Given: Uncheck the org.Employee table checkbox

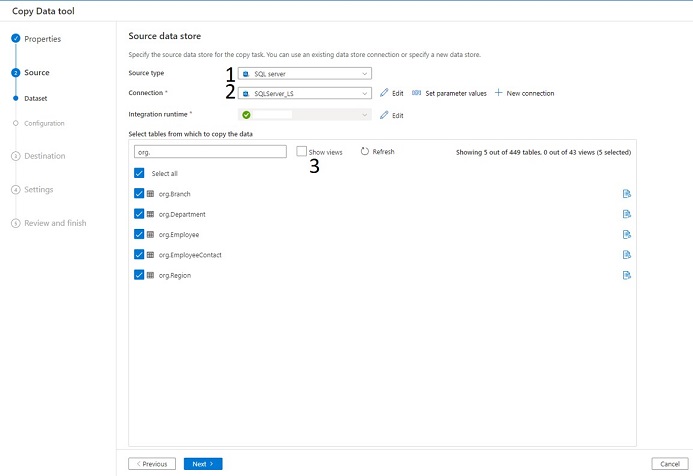Looking at the screenshot, I should click(x=139, y=234).
